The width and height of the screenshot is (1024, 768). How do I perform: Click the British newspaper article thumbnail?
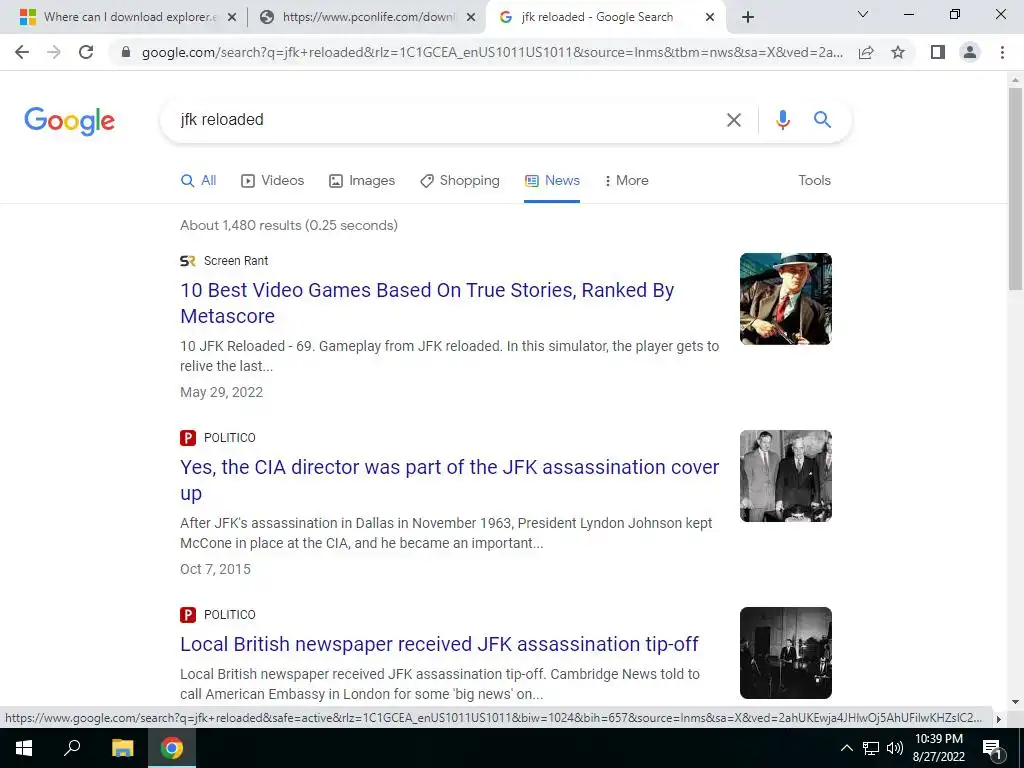pos(786,653)
